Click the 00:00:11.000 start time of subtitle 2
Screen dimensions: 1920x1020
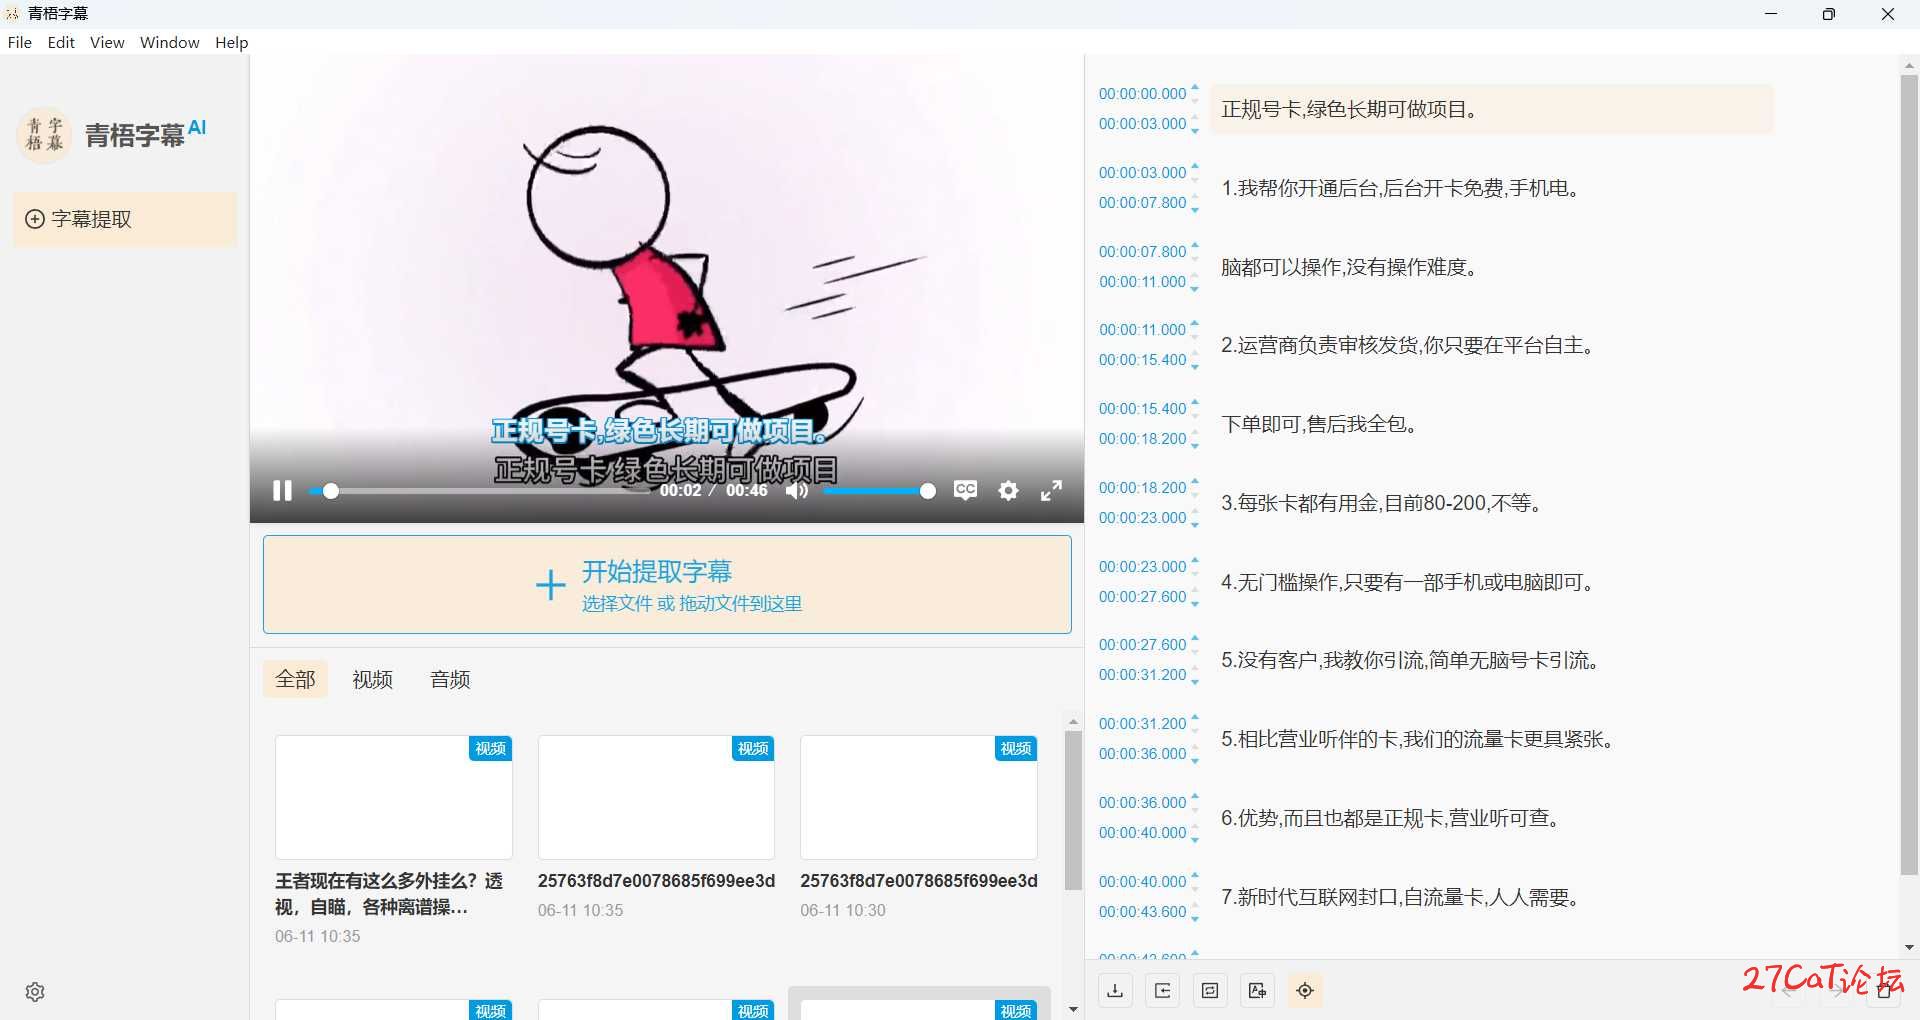click(x=1142, y=330)
